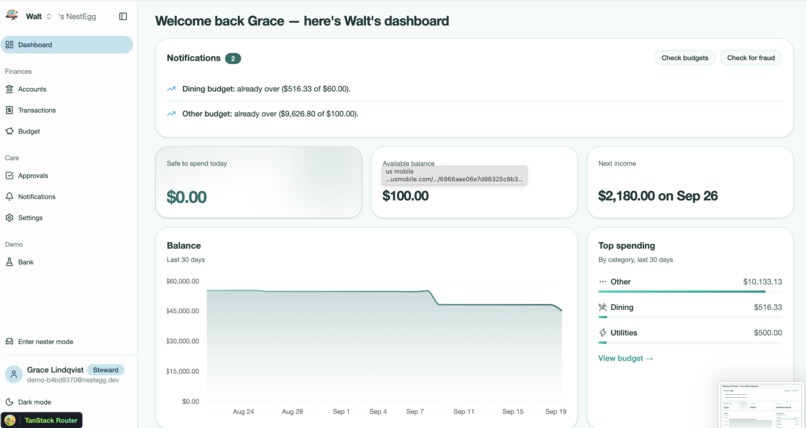Click trend icon beside Dining budget alert
Screen dimensions: 806x428
(171, 89)
